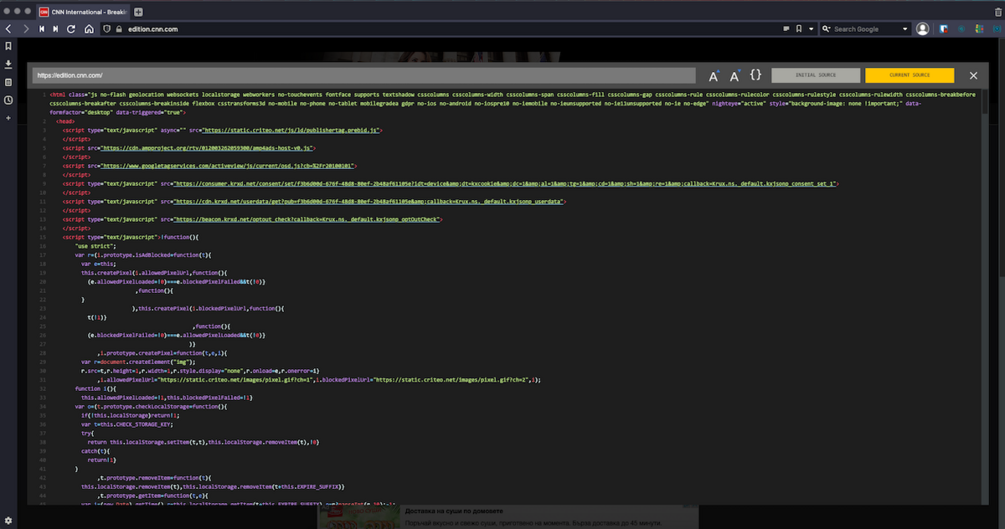Open the cdn.krxd.net userdata link
Viewport: 1005px width, 529px height.
click(x=369, y=202)
